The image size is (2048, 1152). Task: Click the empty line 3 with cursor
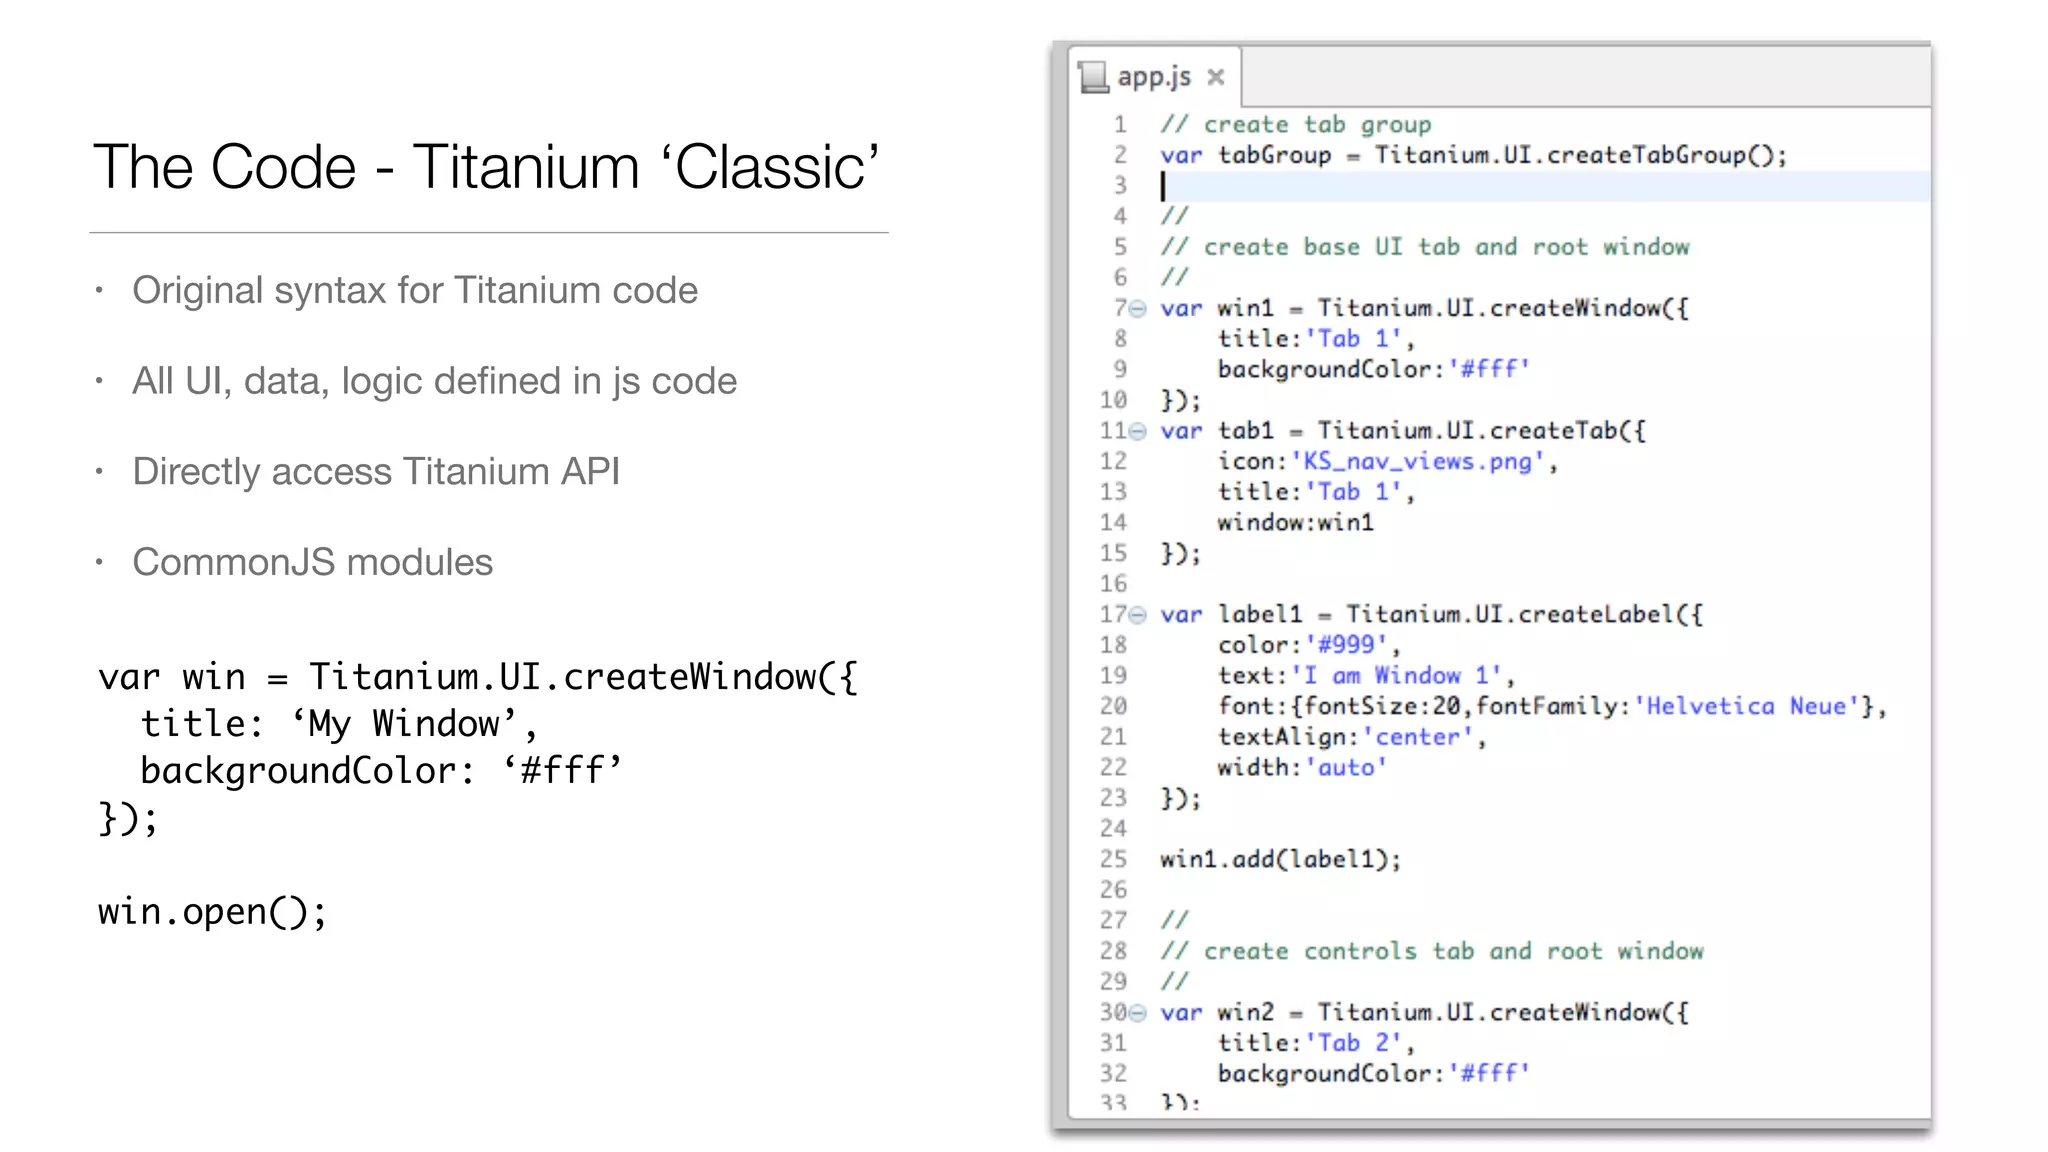(x=1545, y=186)
